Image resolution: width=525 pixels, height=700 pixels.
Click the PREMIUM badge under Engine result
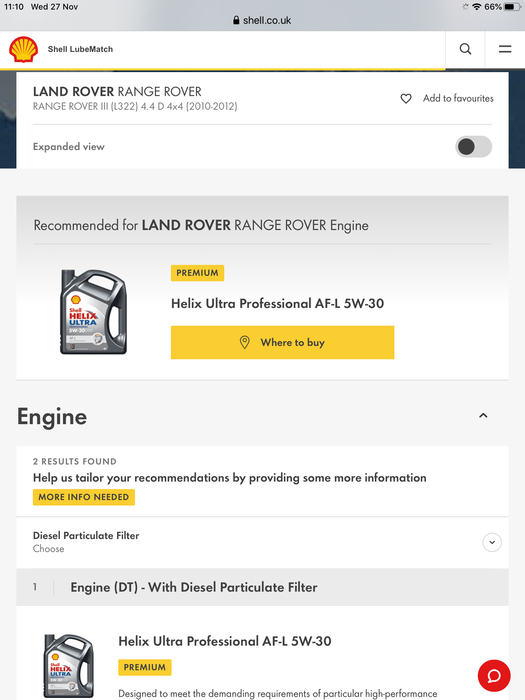[x=145, y=667]
